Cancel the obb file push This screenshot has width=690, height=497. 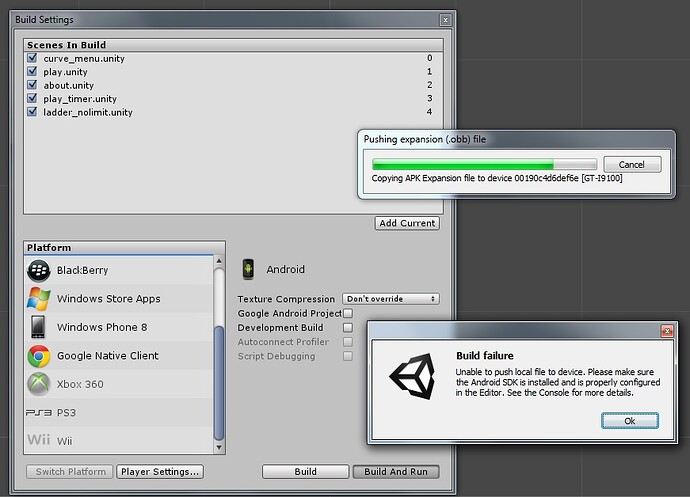tap(631, 165)
